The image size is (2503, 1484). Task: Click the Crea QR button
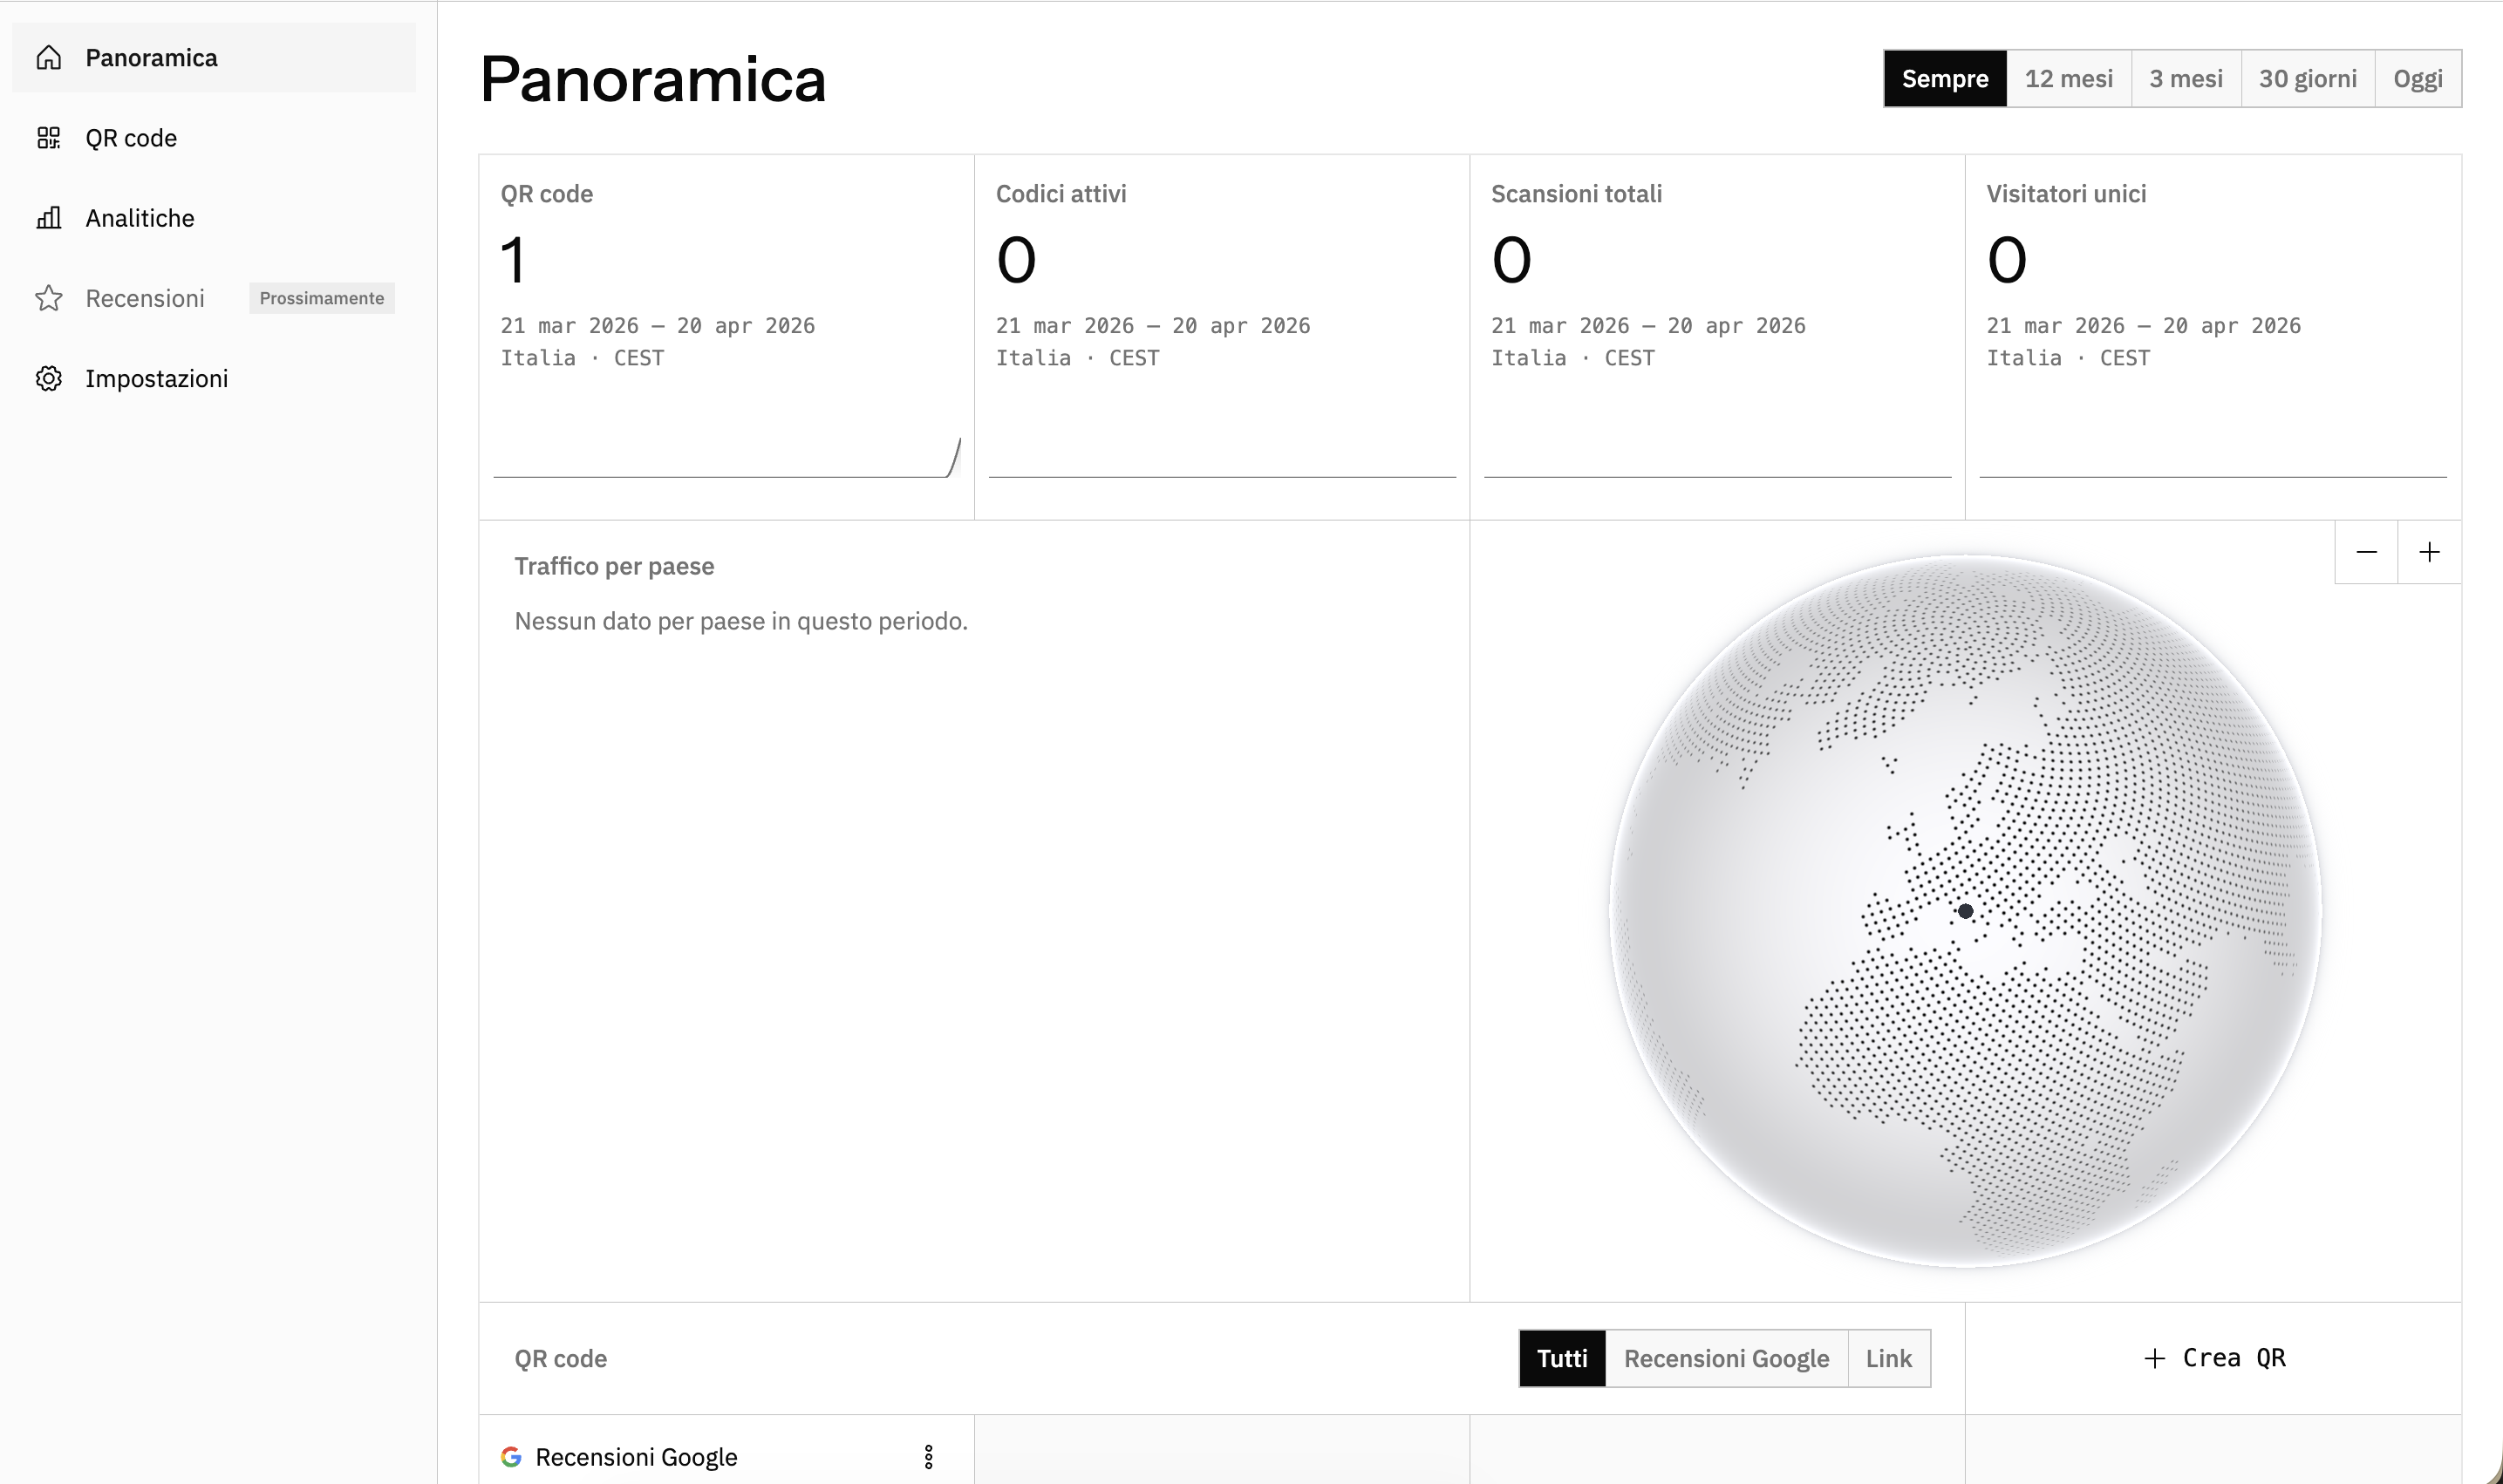[2213, 1358]
